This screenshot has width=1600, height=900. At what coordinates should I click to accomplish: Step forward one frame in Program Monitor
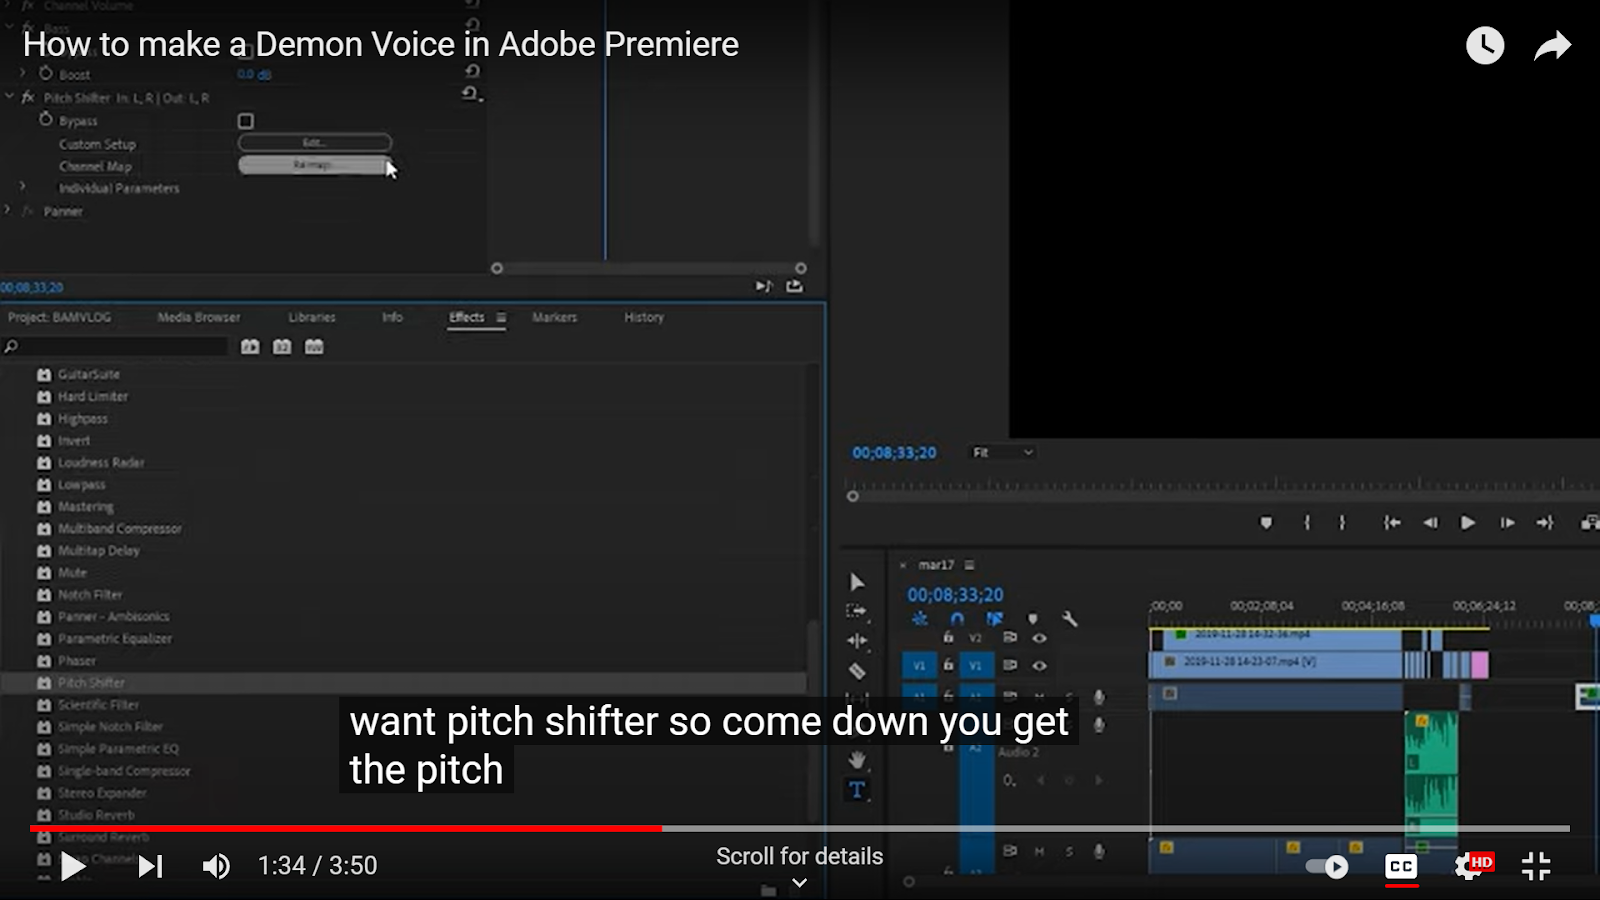1507,522
